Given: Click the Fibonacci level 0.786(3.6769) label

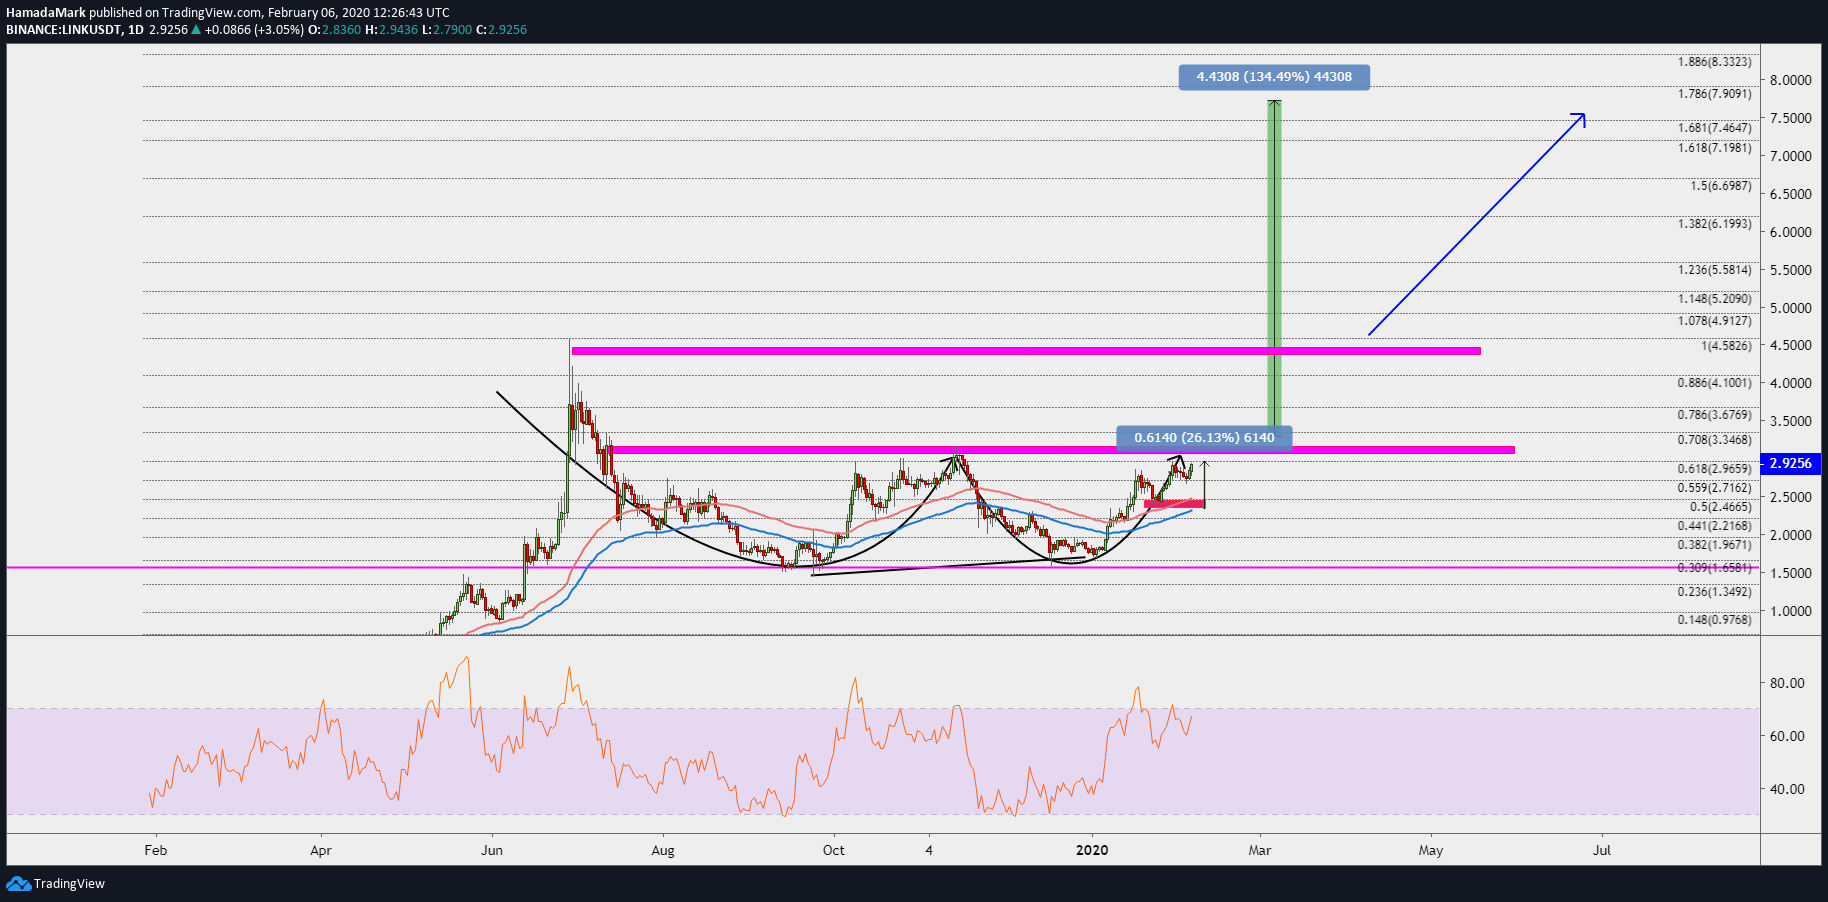Looking at the screenshot, I should coord(1715,415).
